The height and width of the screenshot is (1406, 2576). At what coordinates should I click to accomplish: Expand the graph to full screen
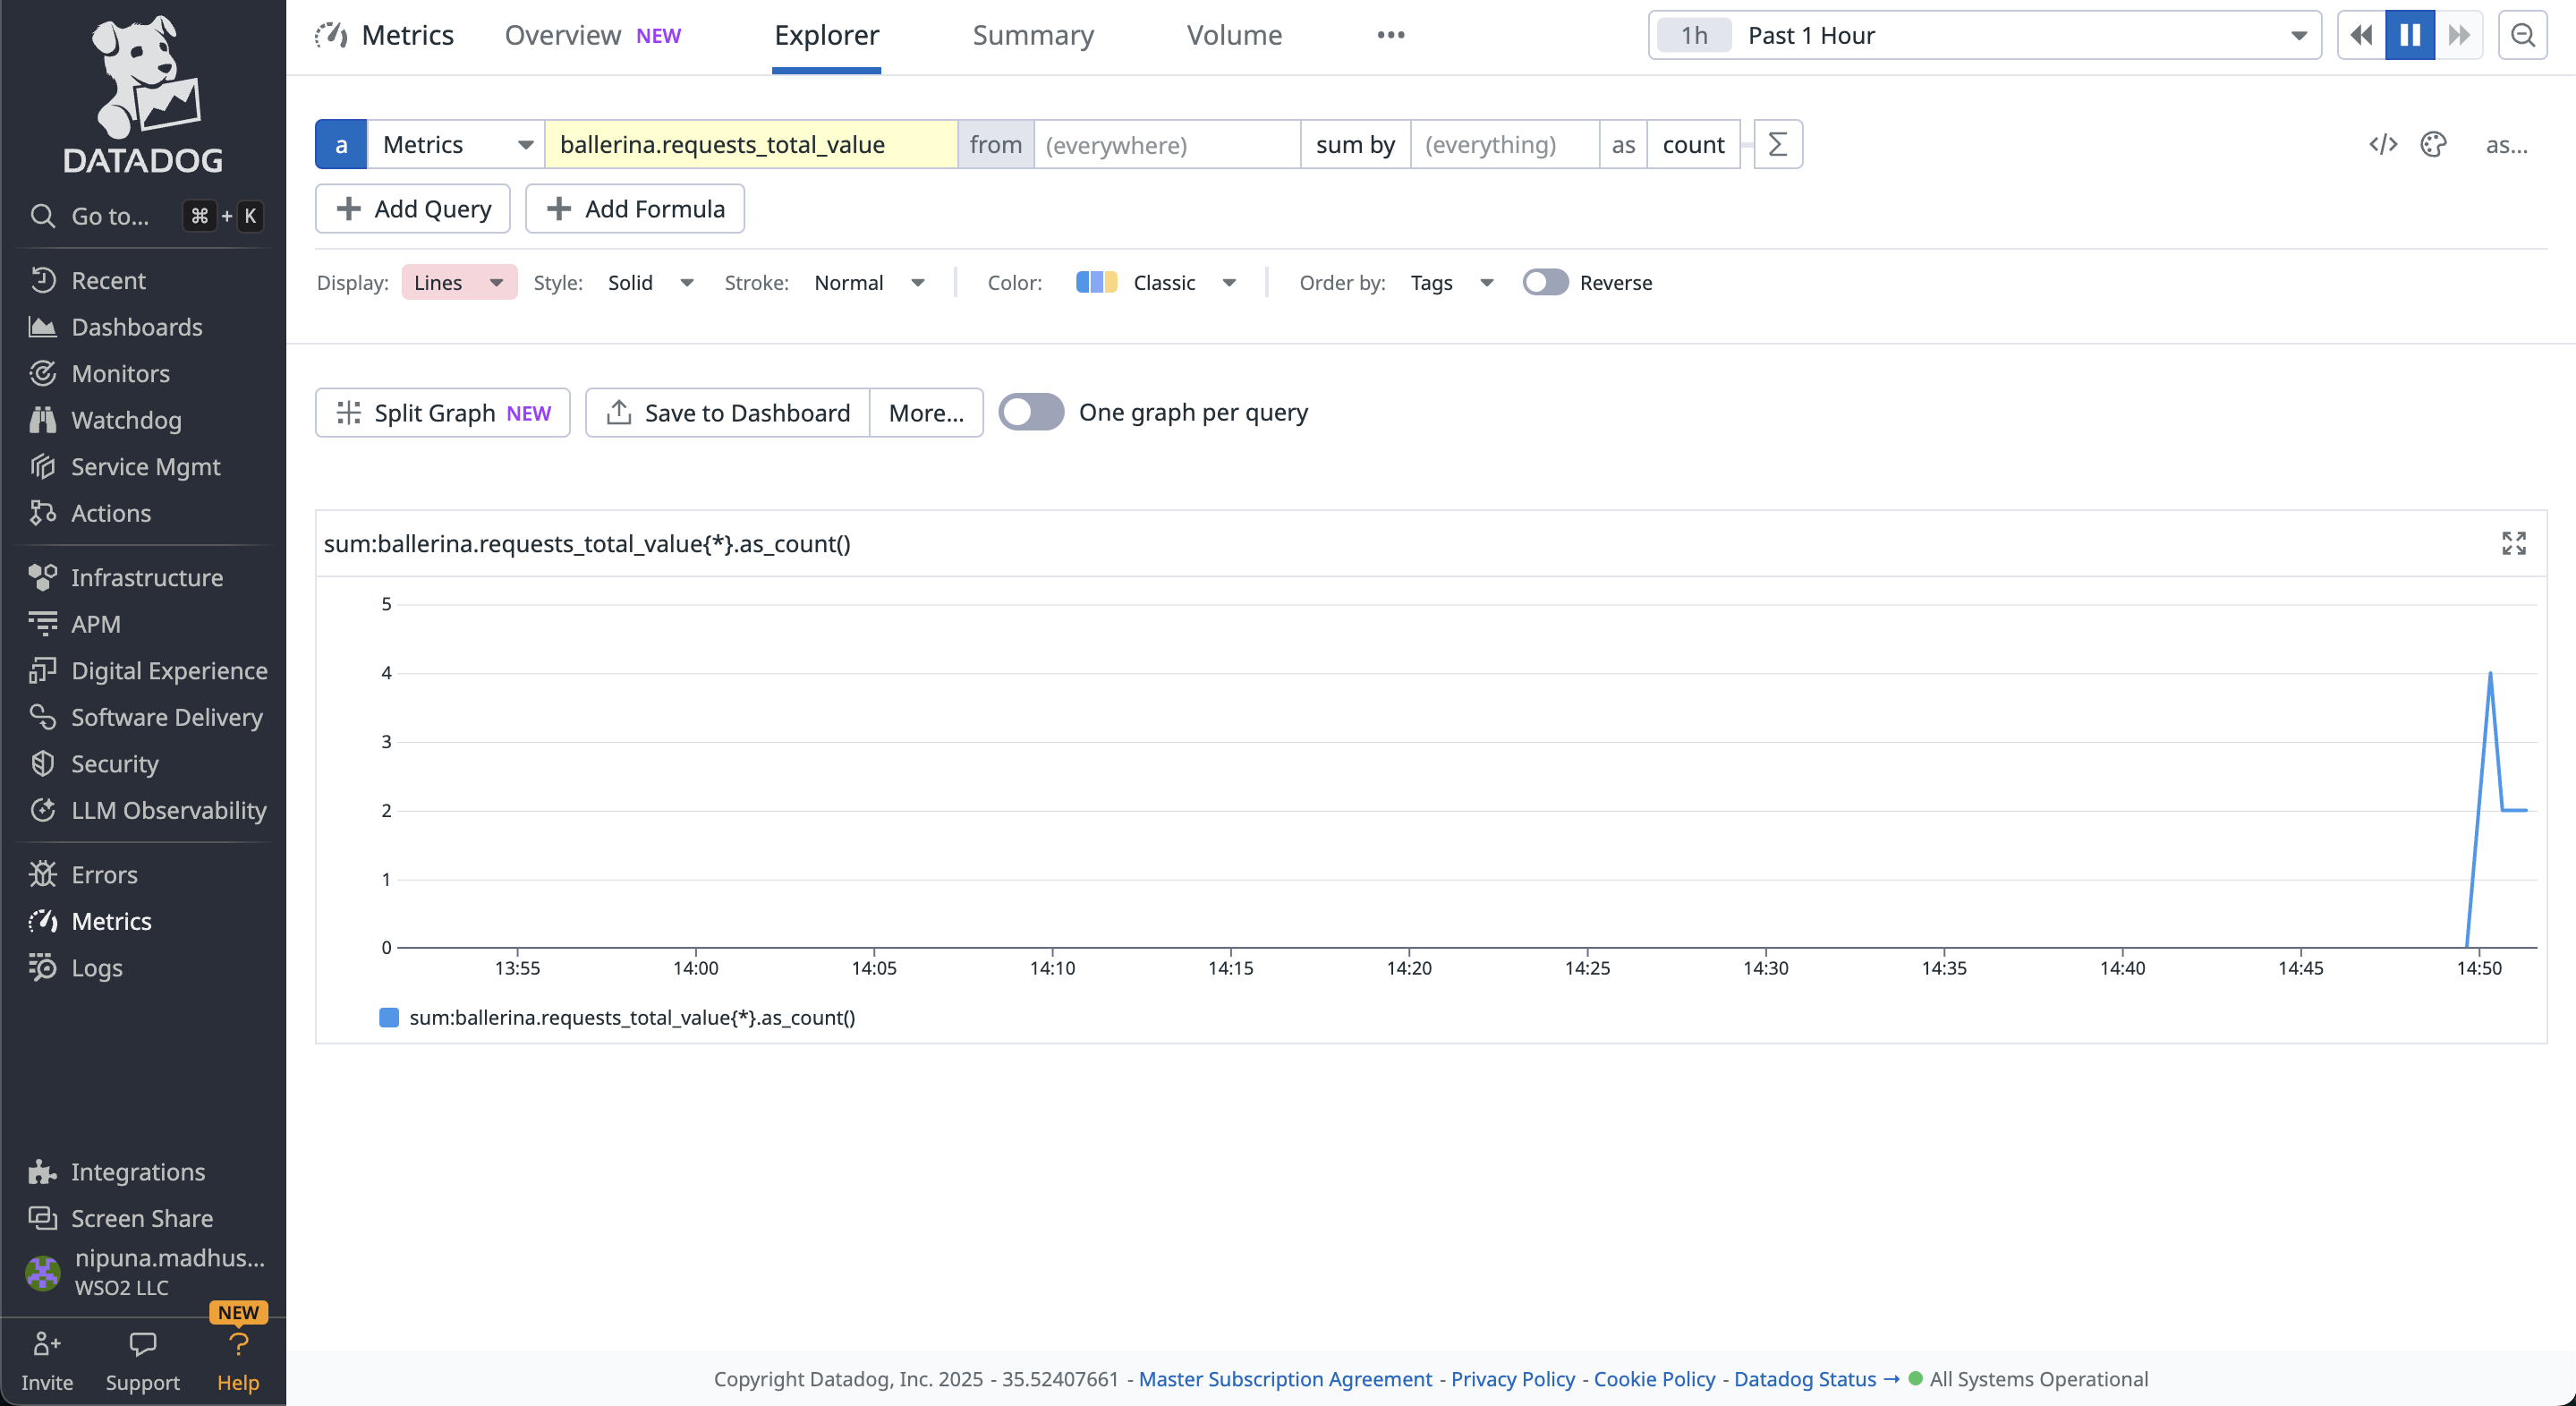2513,543
